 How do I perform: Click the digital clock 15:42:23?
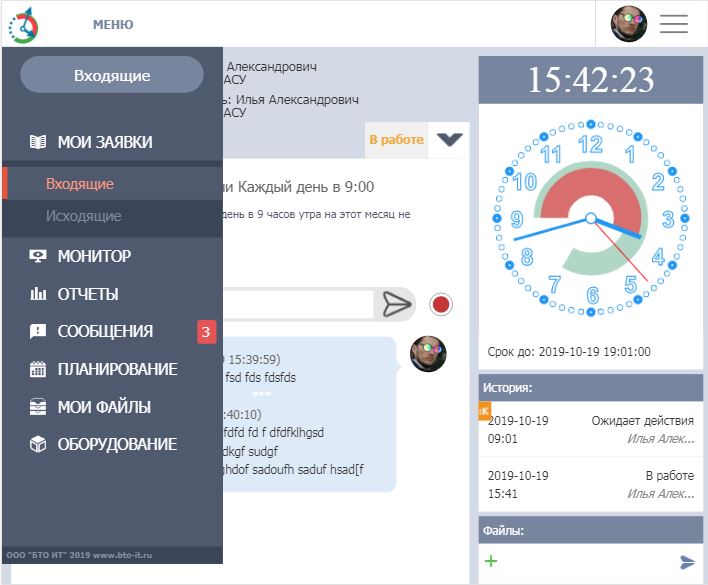click(591, 80)
